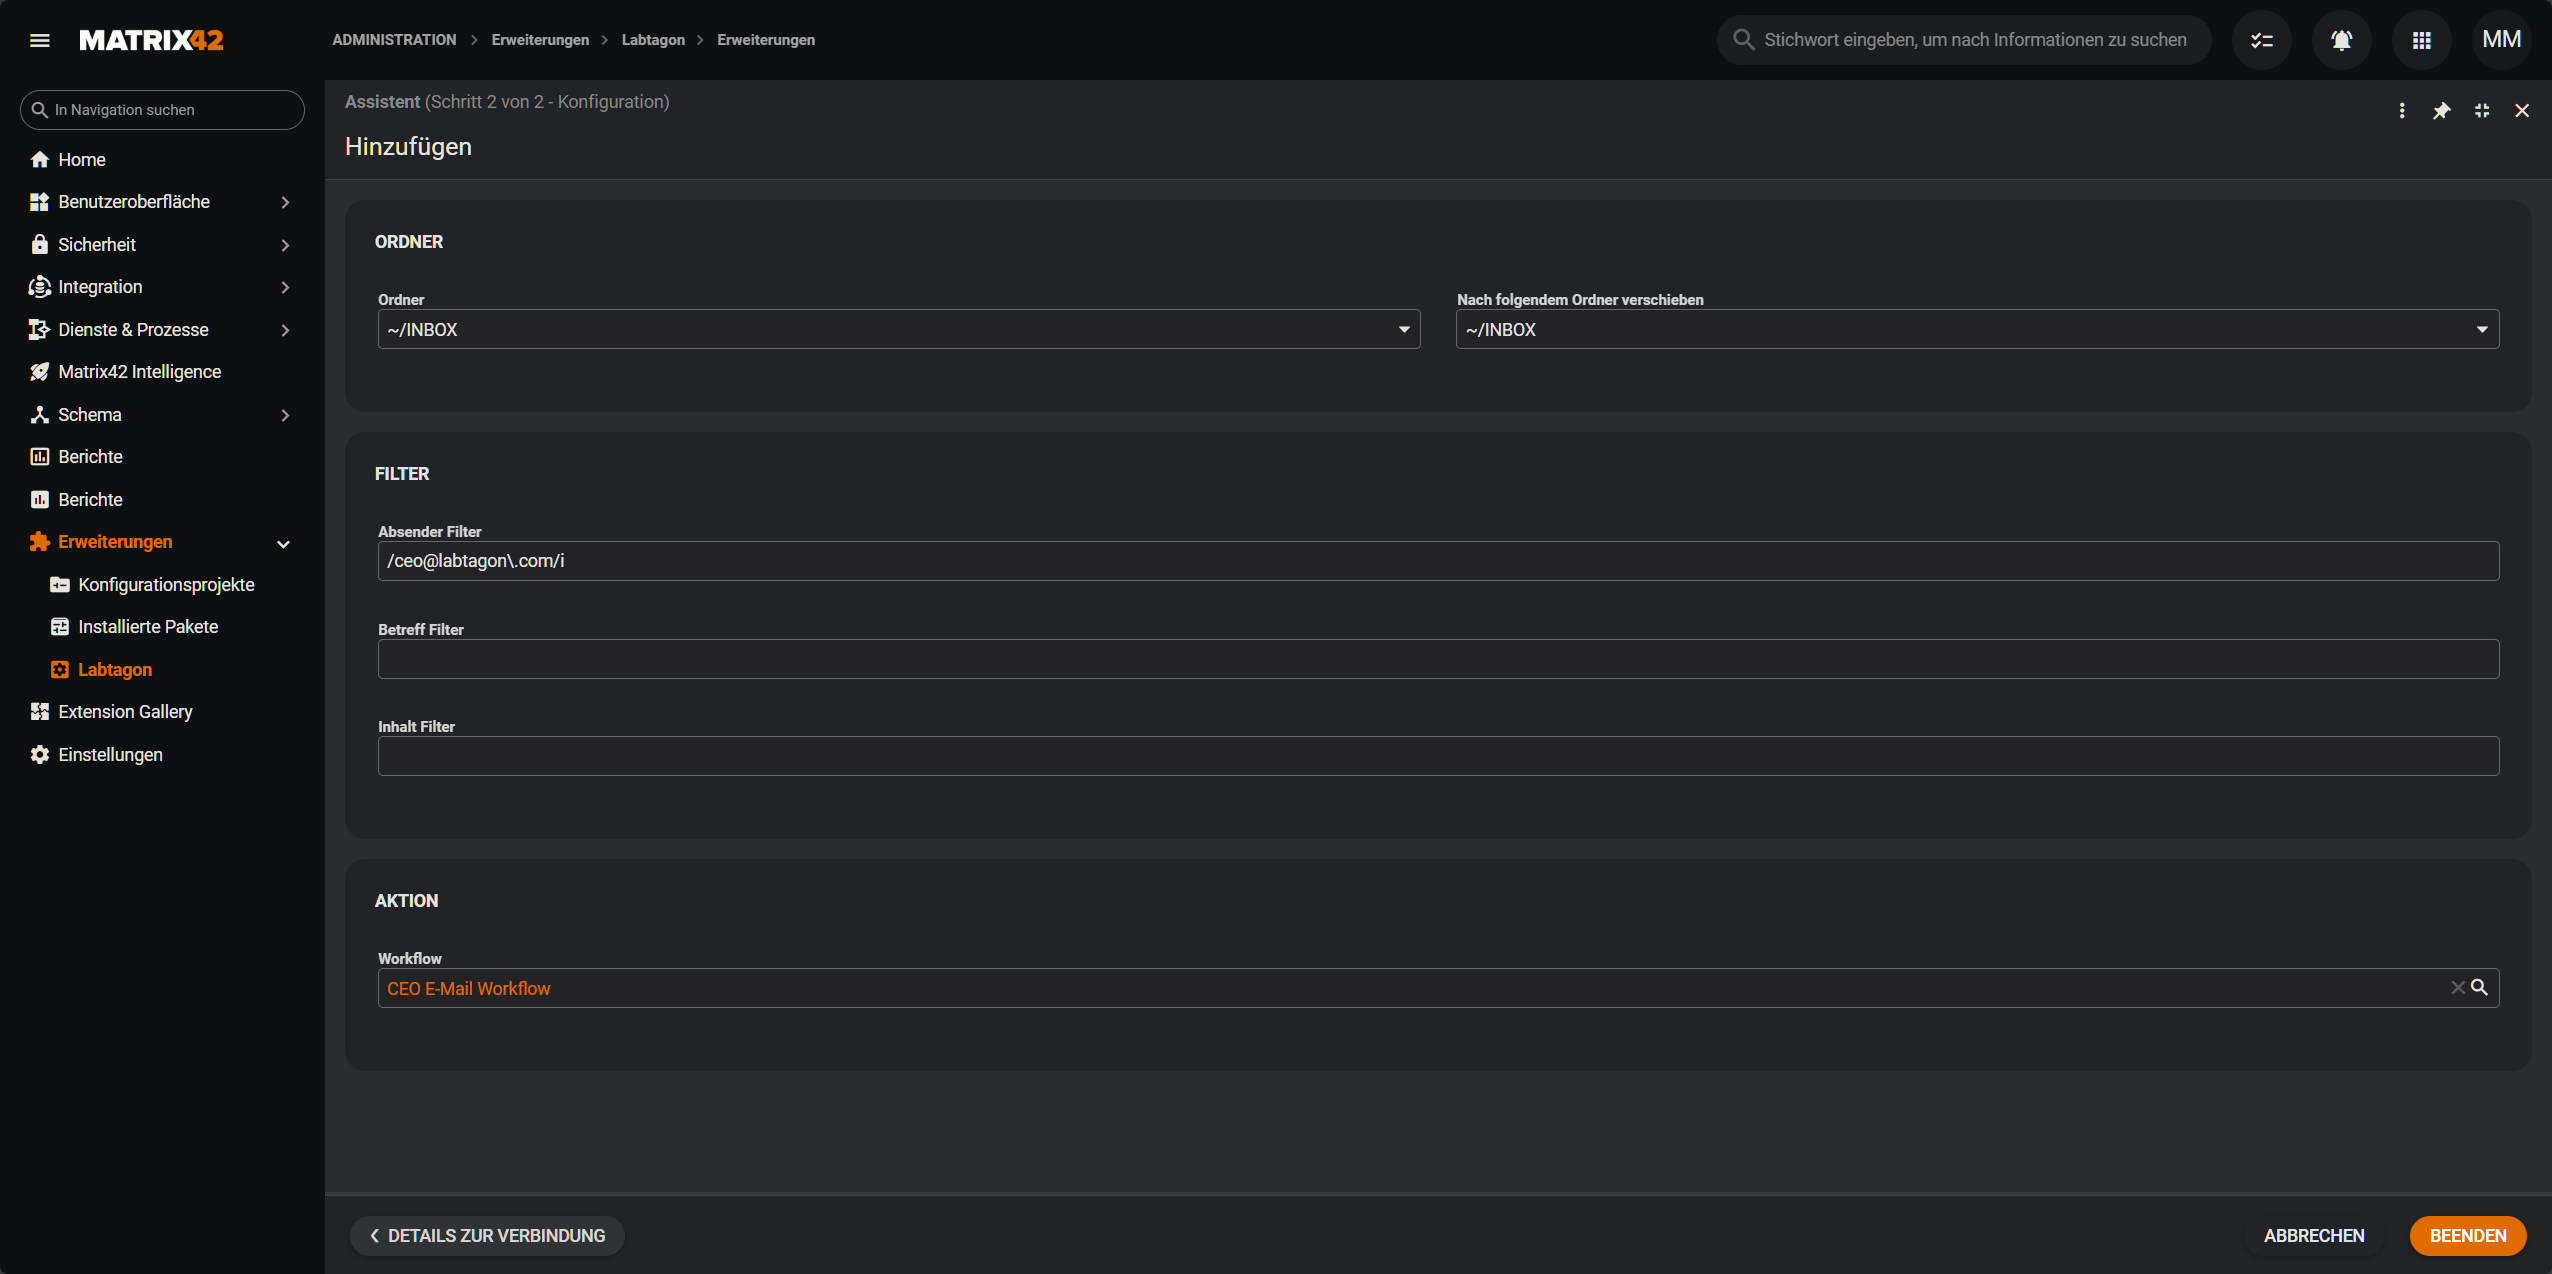Click the hamburger menu icon

[40, 40]
